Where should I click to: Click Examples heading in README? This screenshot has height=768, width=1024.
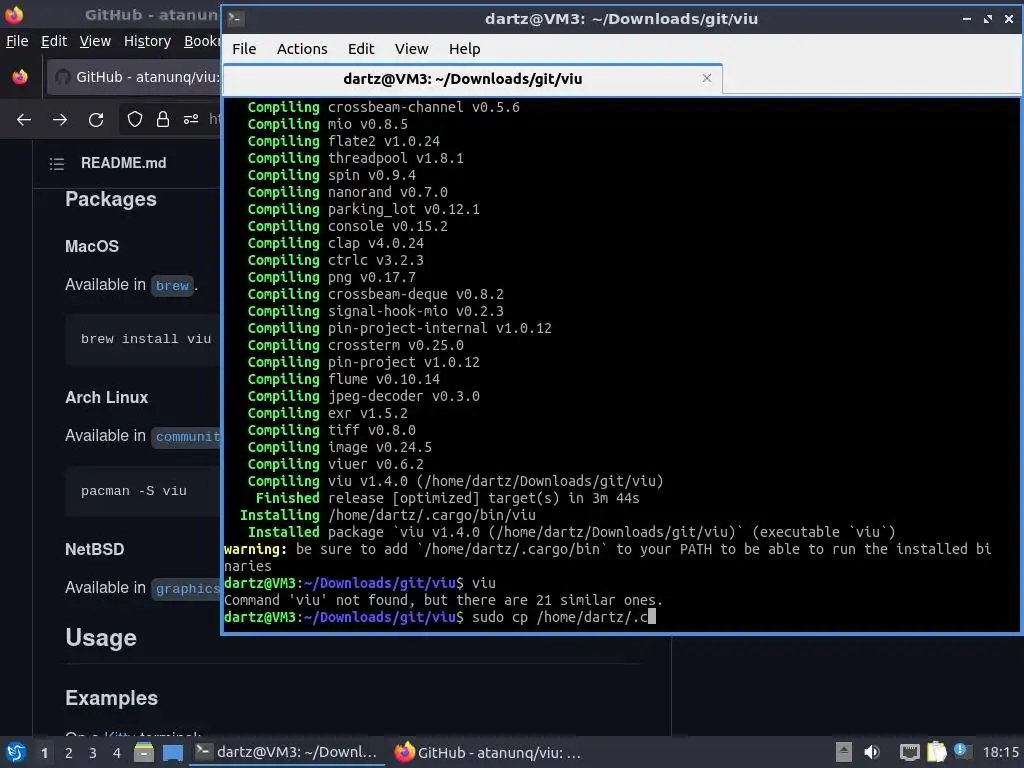(x=112, y=698)
